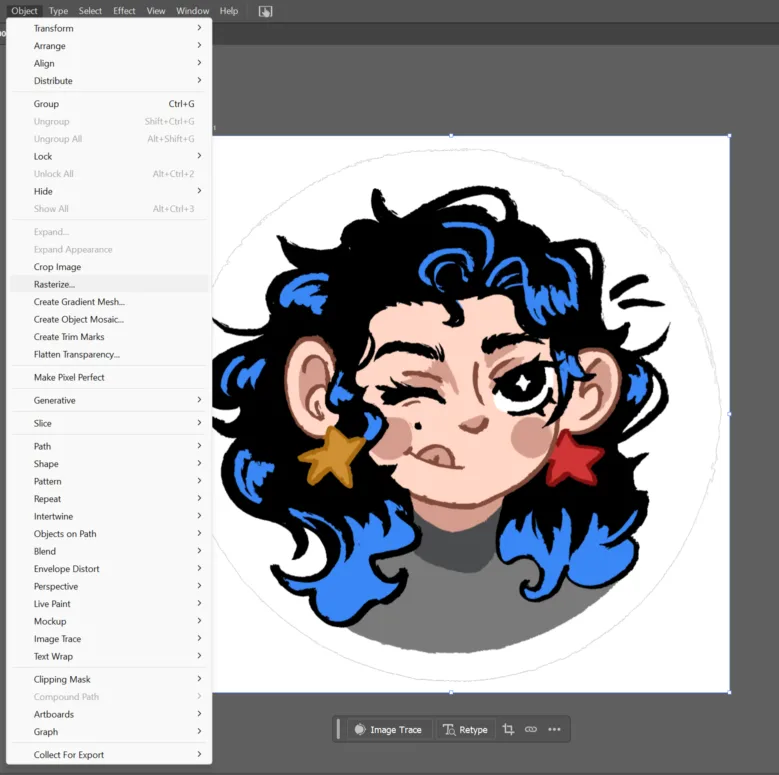The image size is (779, 775).
Task: Click the bottom-center selection handle of the image
Action: [x=451, y=692]
